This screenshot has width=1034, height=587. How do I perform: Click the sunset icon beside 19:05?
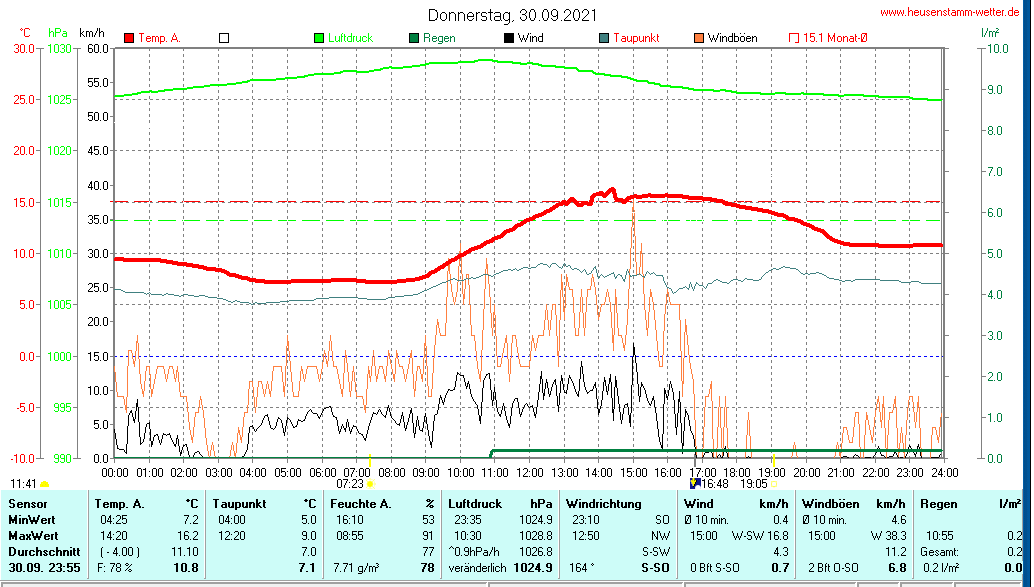click(x=774, y=484)
